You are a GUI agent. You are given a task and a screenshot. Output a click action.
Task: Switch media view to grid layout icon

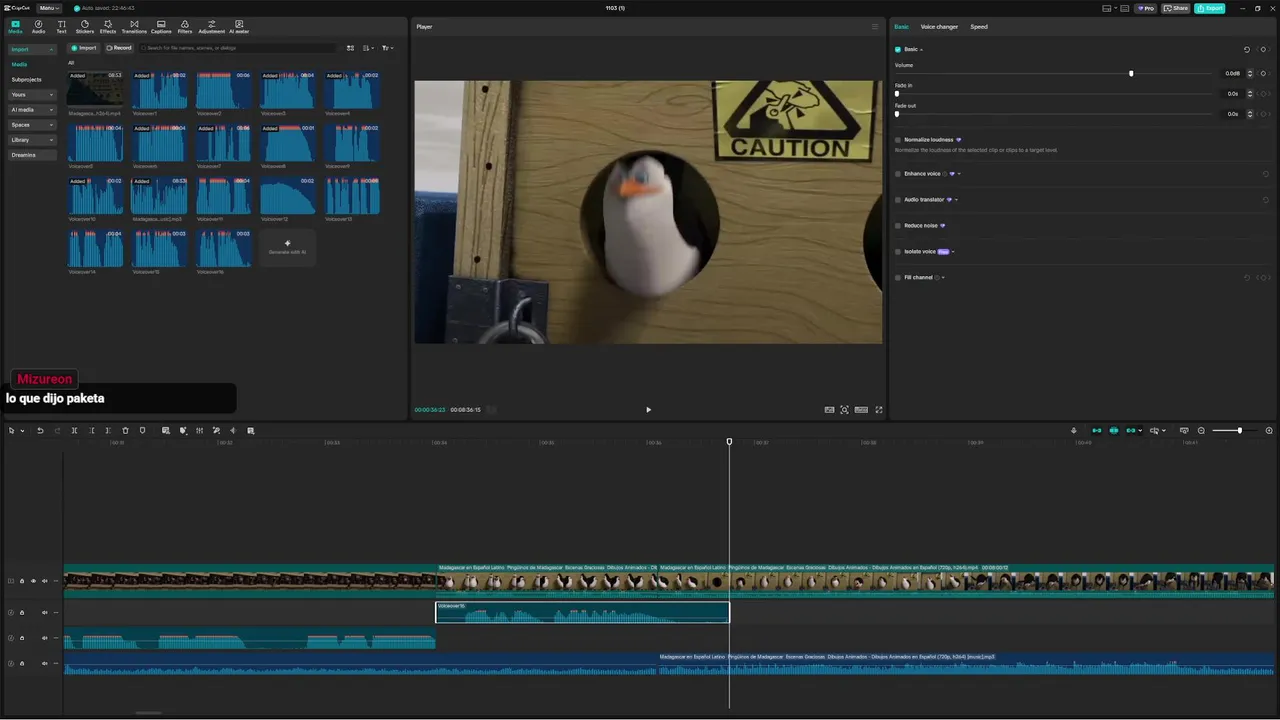tap(350, 48)
